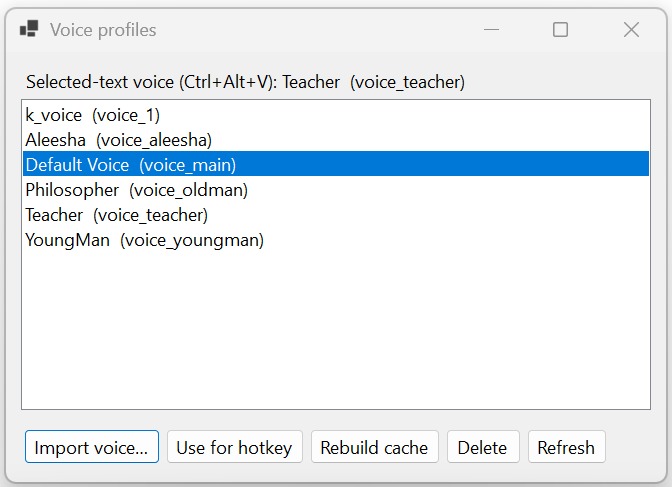672x487 pixels.
Task: Click the Import voice... button
Action: point(92,447)
